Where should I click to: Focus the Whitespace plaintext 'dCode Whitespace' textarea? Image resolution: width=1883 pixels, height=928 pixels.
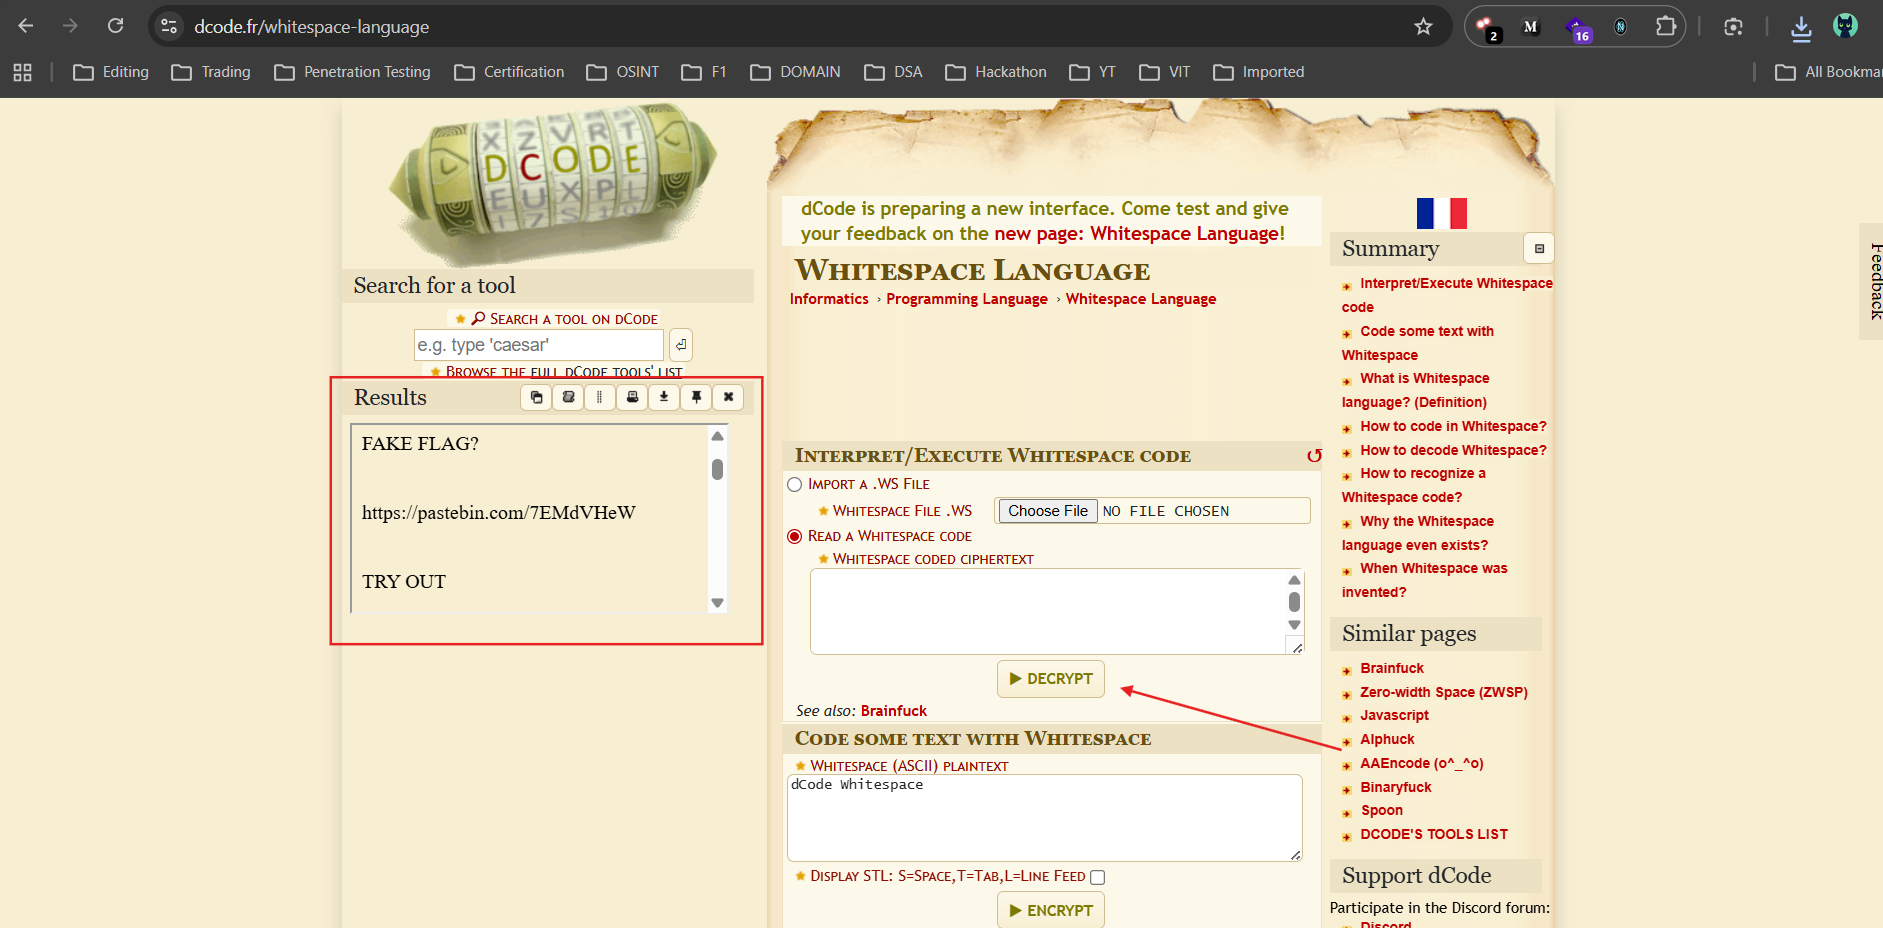(x=1045, y=818)
